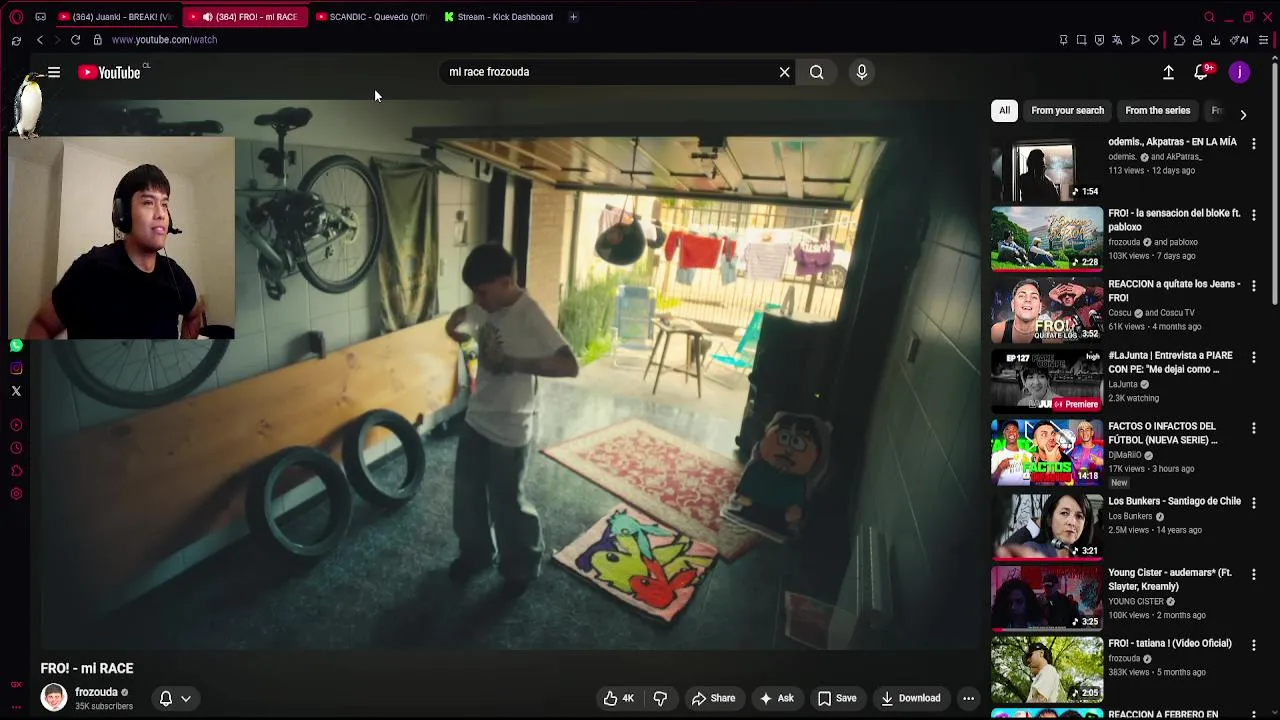Open more actions ellipsis under video
The width and height of the screenshot is (1280, 720).
[x=968, y=699]
